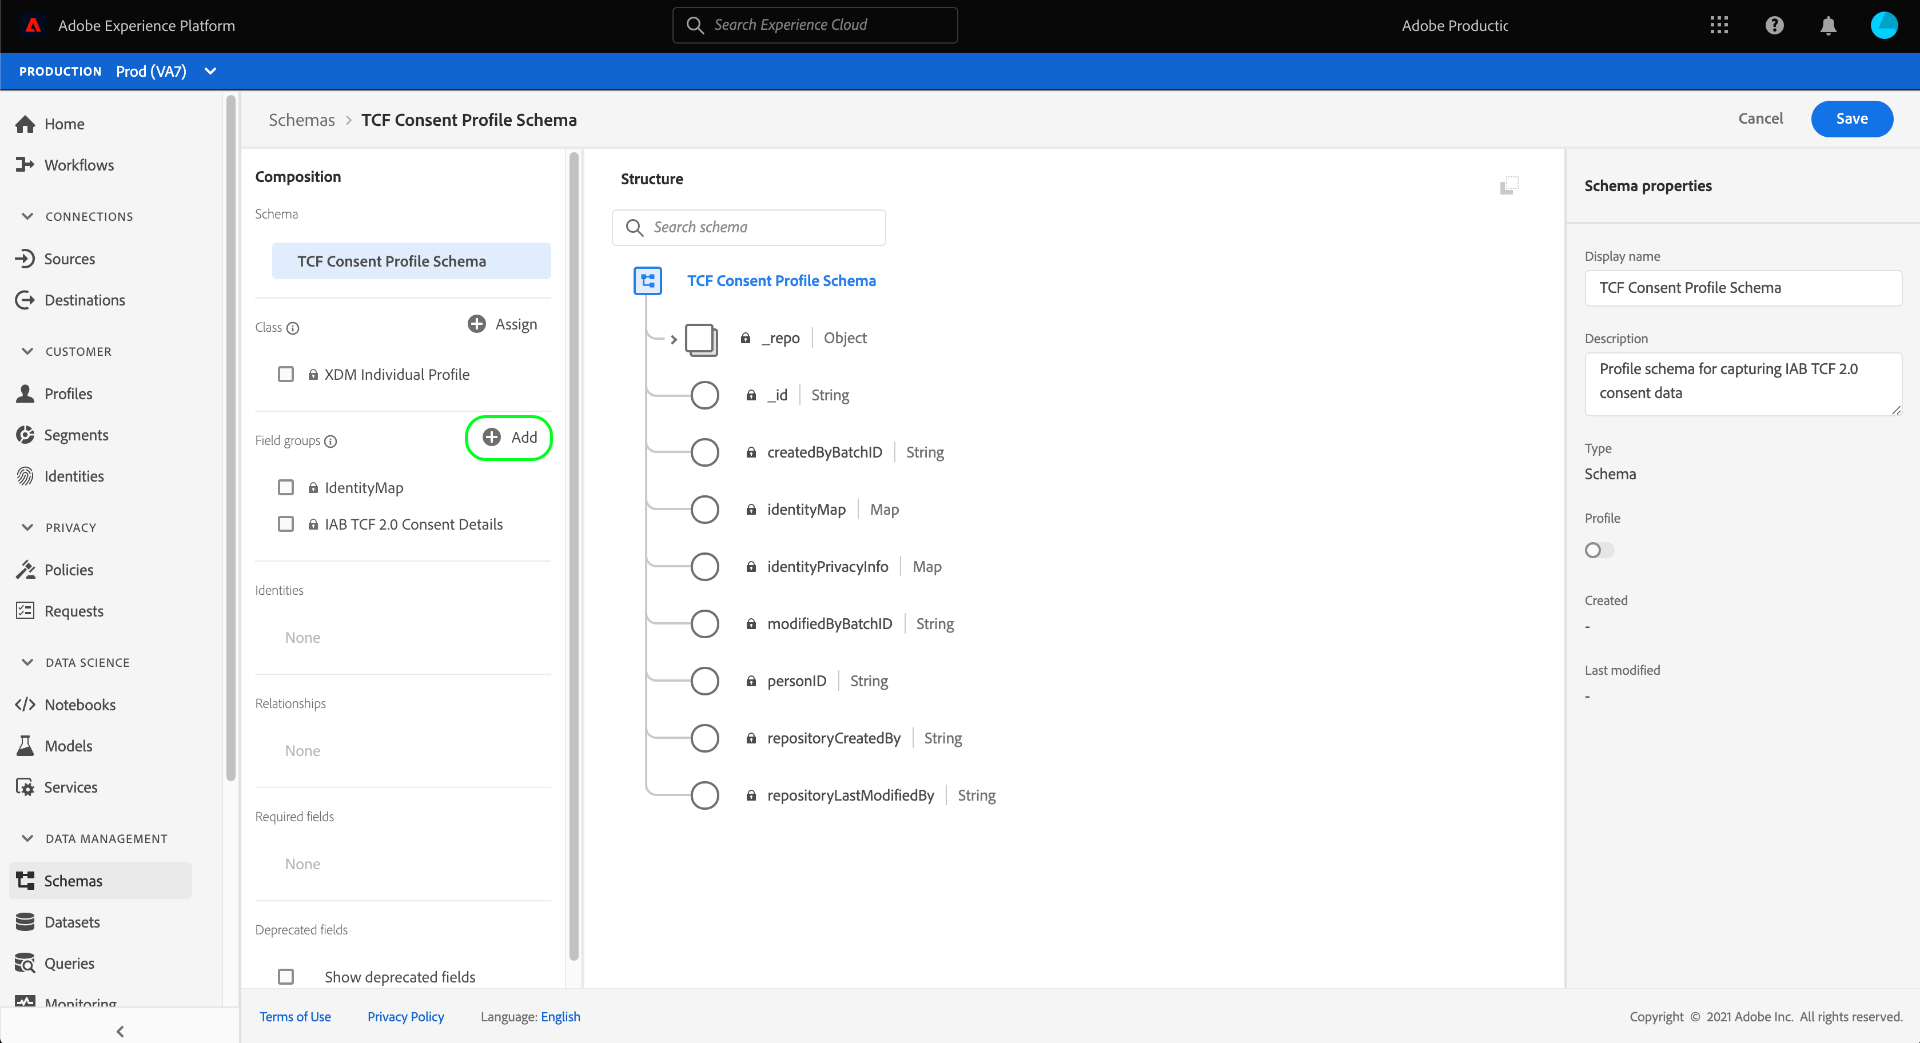
Task: Assign a class to the schema
Action: pyautogui.click(x=503, y=324)
